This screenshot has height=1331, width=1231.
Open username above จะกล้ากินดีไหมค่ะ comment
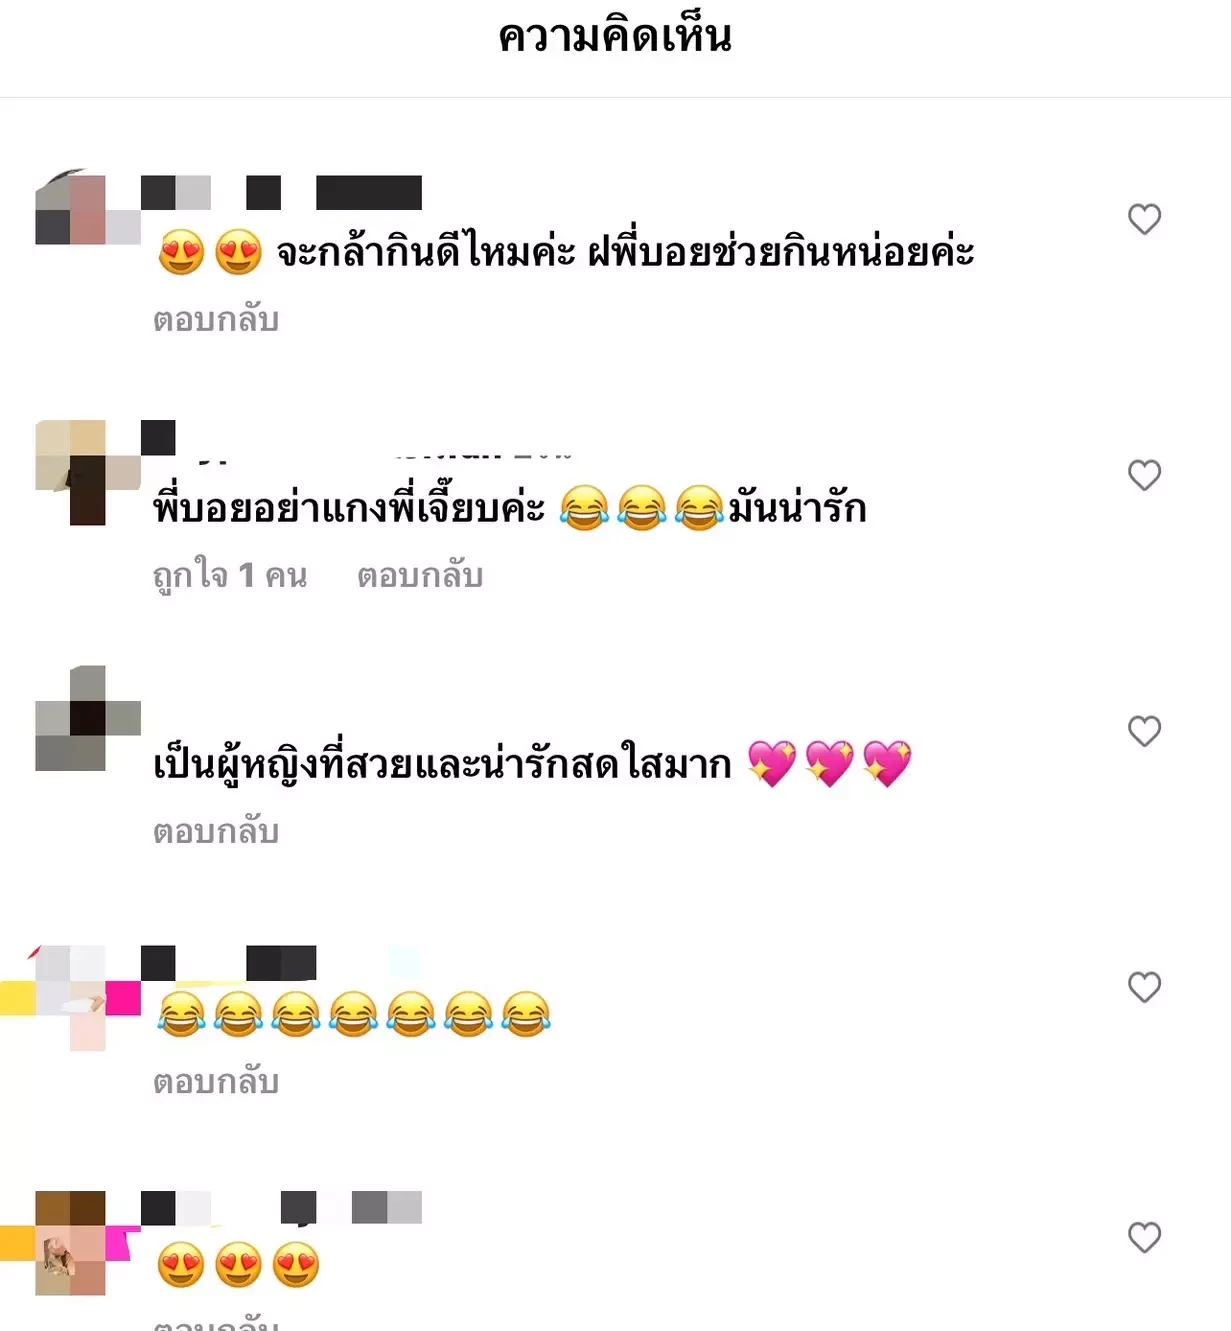coord(281,192)
